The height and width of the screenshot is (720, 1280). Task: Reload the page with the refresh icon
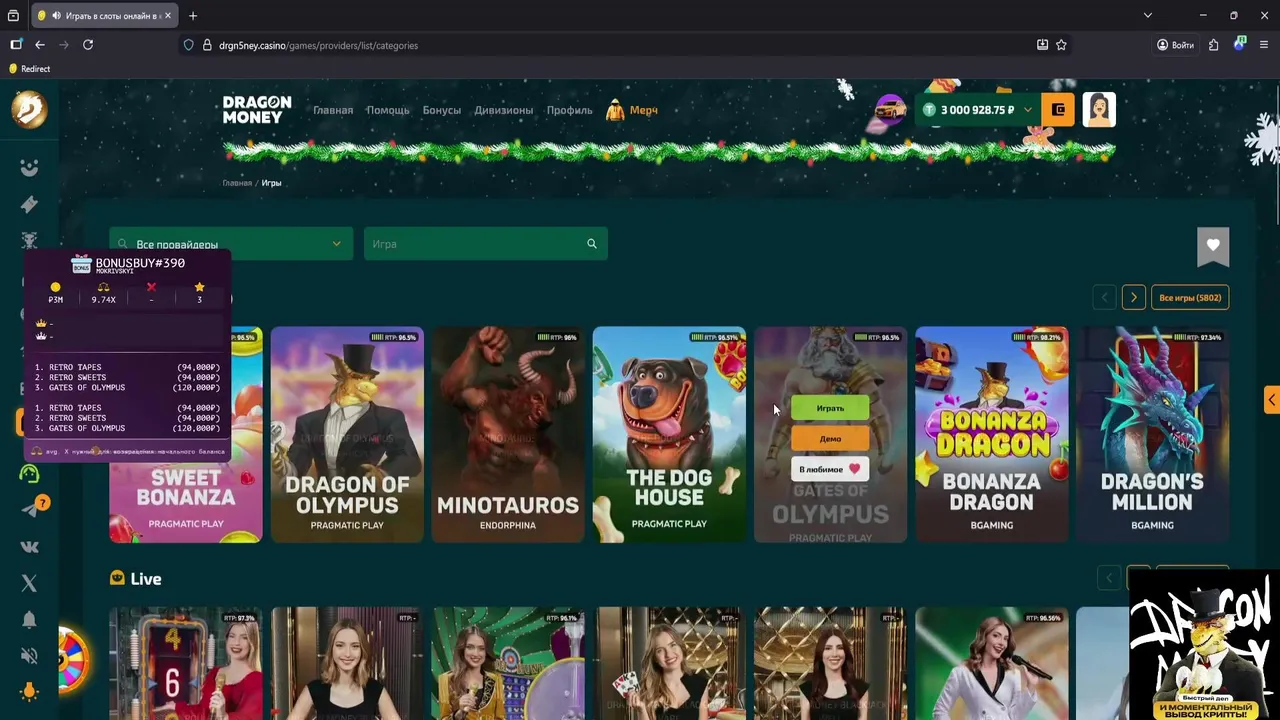(x=88, y=45)
